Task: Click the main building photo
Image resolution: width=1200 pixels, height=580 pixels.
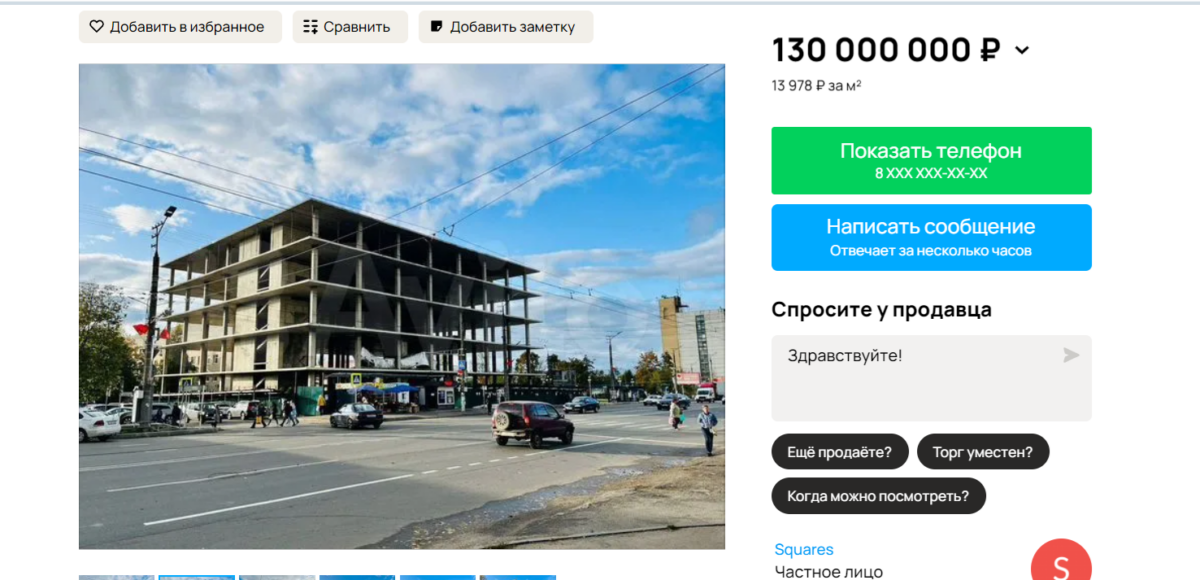Action: click(x=402, y=306)
